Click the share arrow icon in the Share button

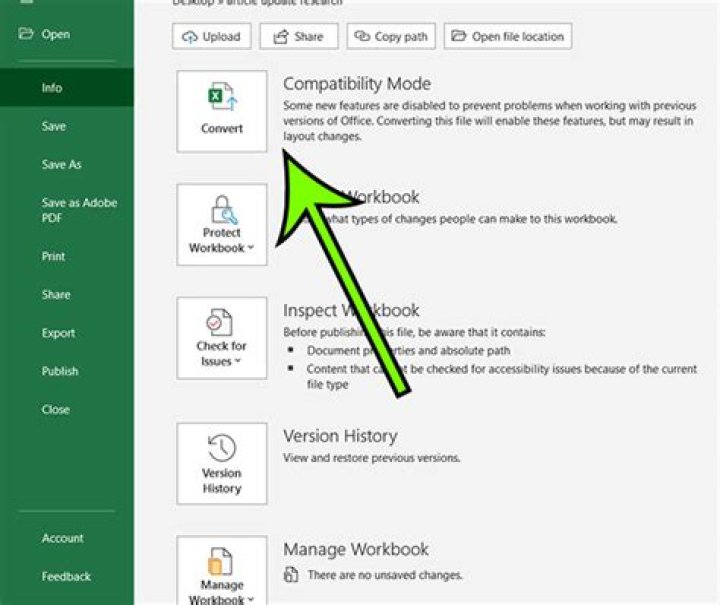coord(281,36)
